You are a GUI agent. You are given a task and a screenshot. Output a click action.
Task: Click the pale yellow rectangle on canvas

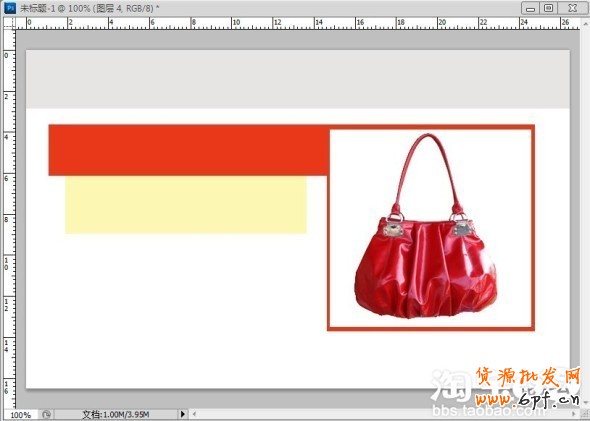pyautogui.click(x=186, y=205)
